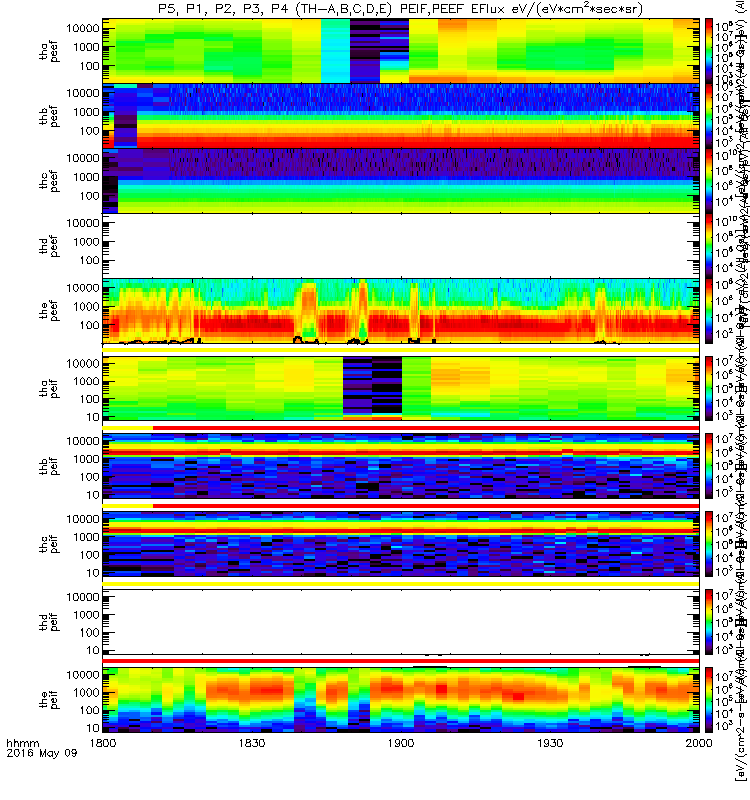Click inside the tha peif spectrogram panel
The width and height of the screenshot is (750, 800).
pos(401,388)
